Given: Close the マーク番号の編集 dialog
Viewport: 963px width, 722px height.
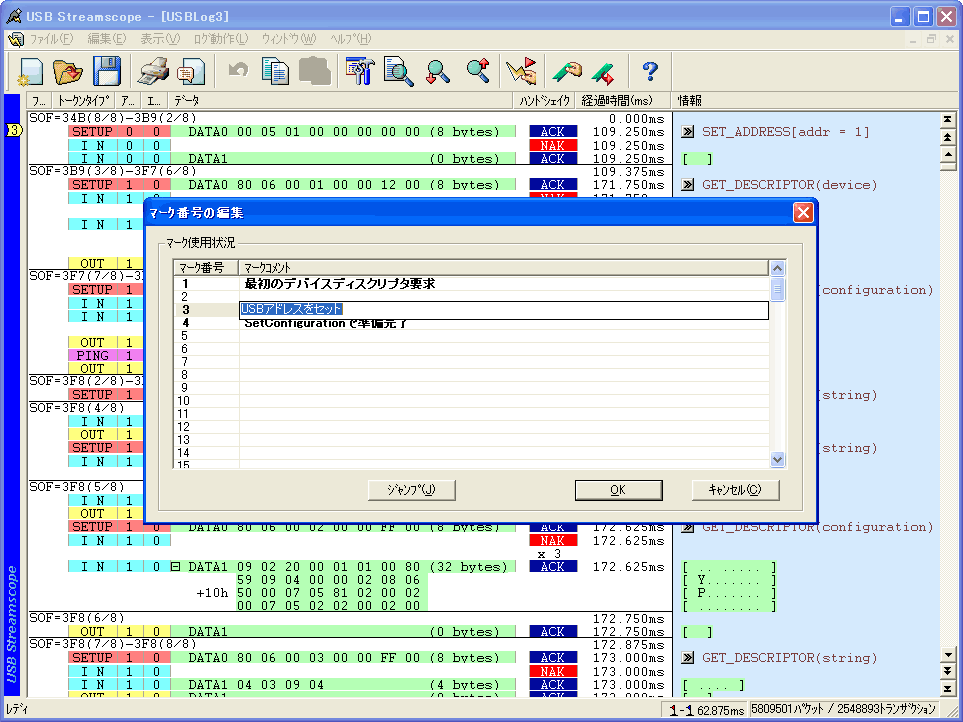Looking at the screenshot, I should pos(803,213).
